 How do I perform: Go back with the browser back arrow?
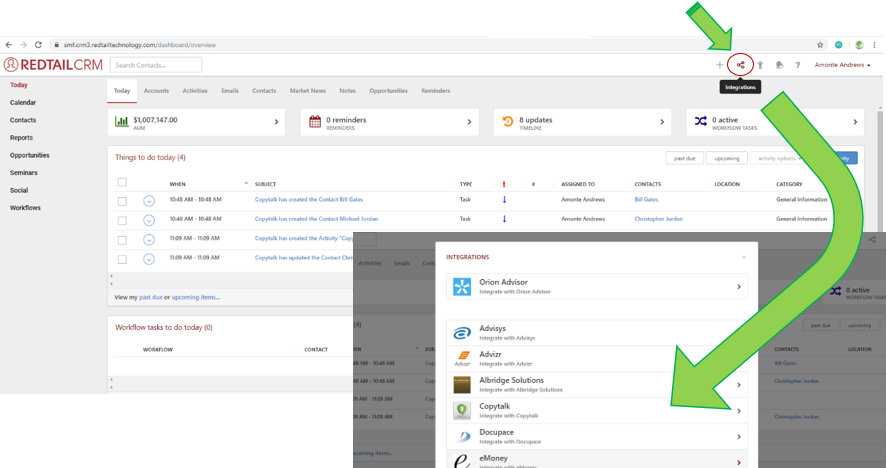pos(8,45)
